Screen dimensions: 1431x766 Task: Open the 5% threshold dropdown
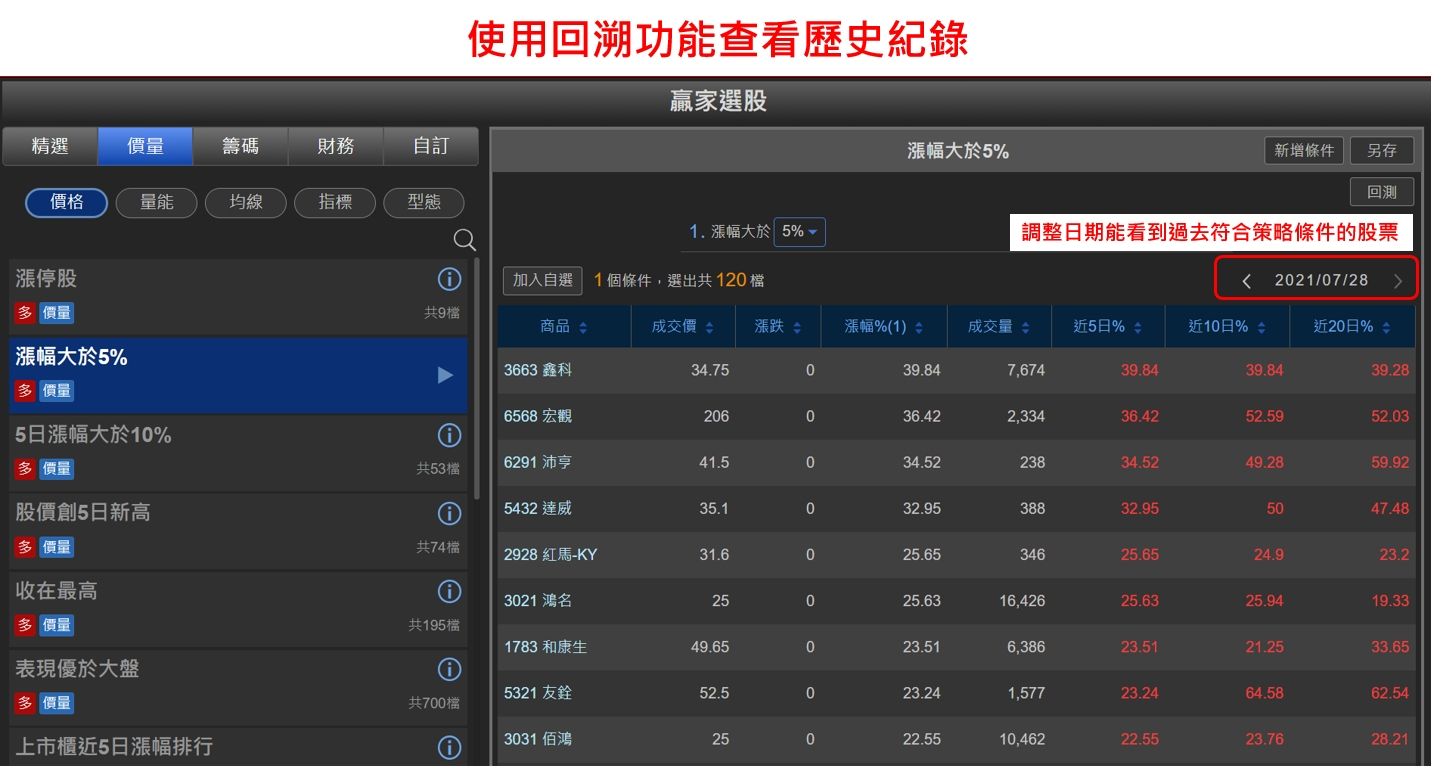[799, 232]
